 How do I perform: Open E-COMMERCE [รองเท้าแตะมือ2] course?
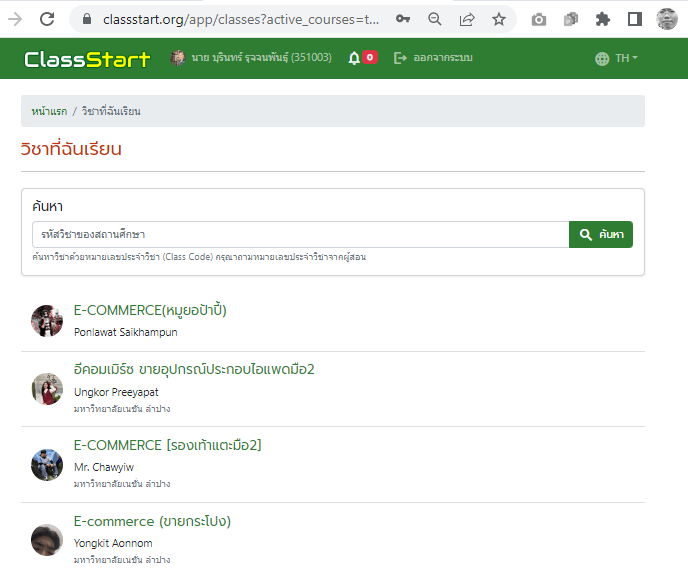click(x=168, y=445)
